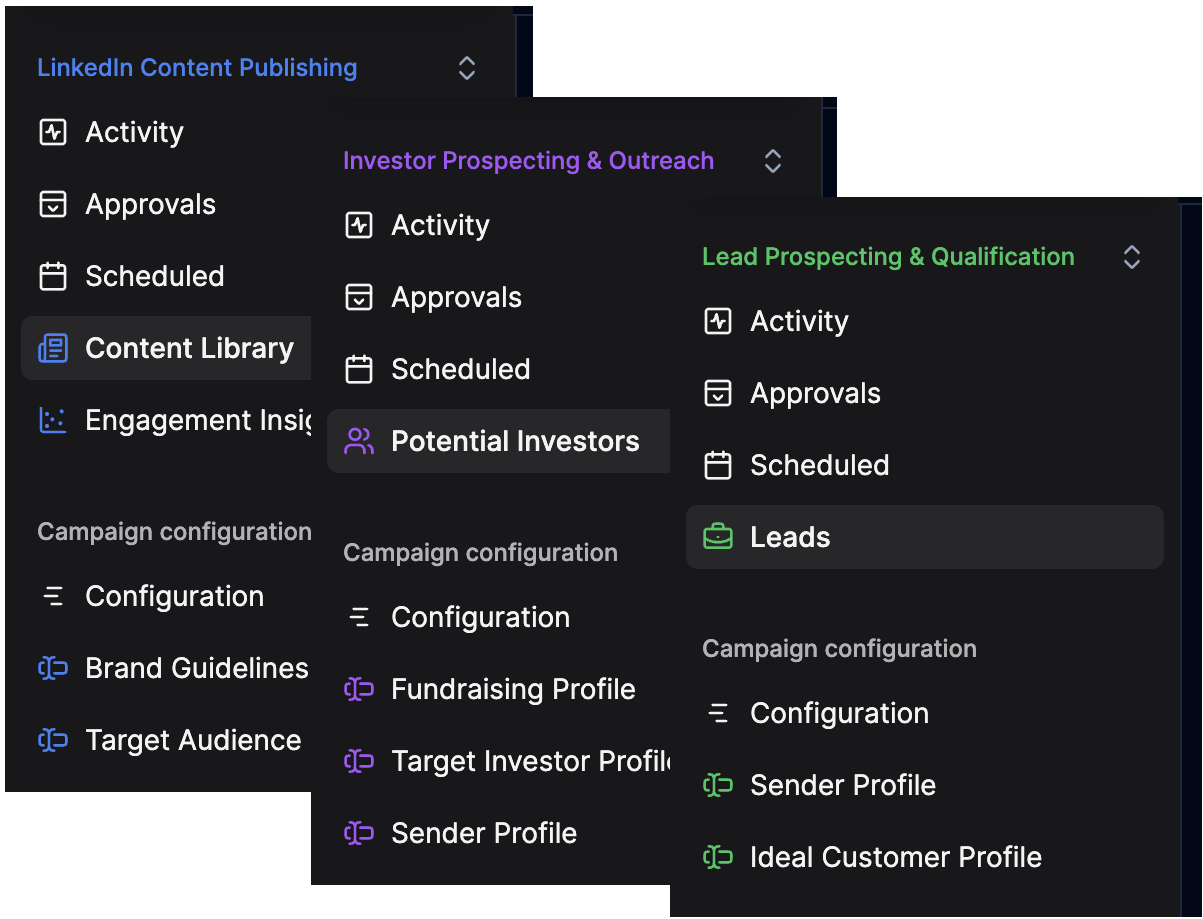
Task: Click Sender Profile under Lead Prospecting
Action: [x=841, y=784]
